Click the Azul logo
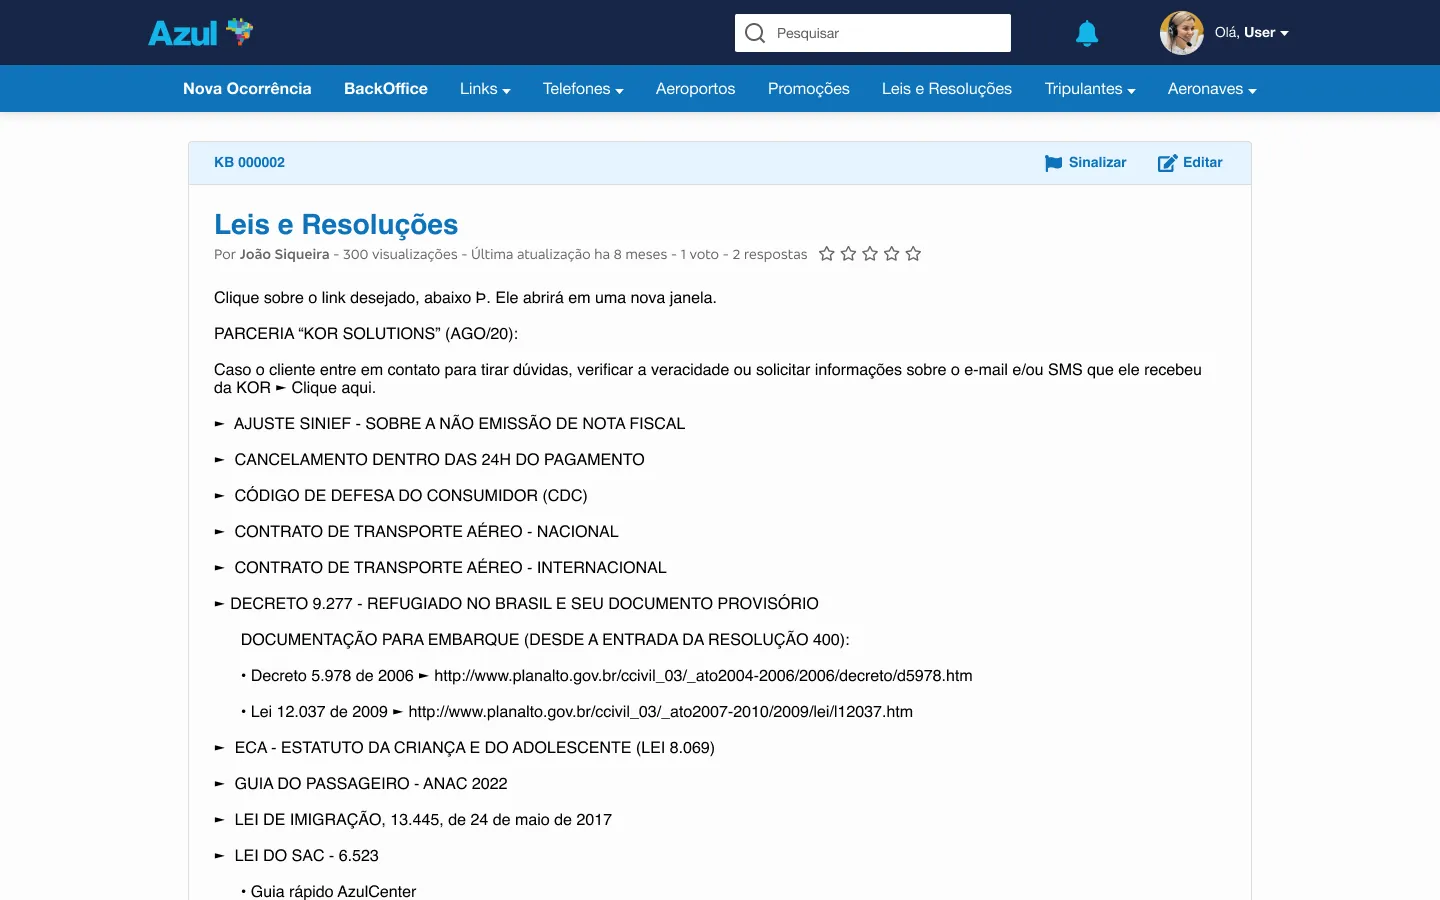Image resolution: width=1440 pixels, height=900 pixels. pyautogui.click(x=201, y=33)
